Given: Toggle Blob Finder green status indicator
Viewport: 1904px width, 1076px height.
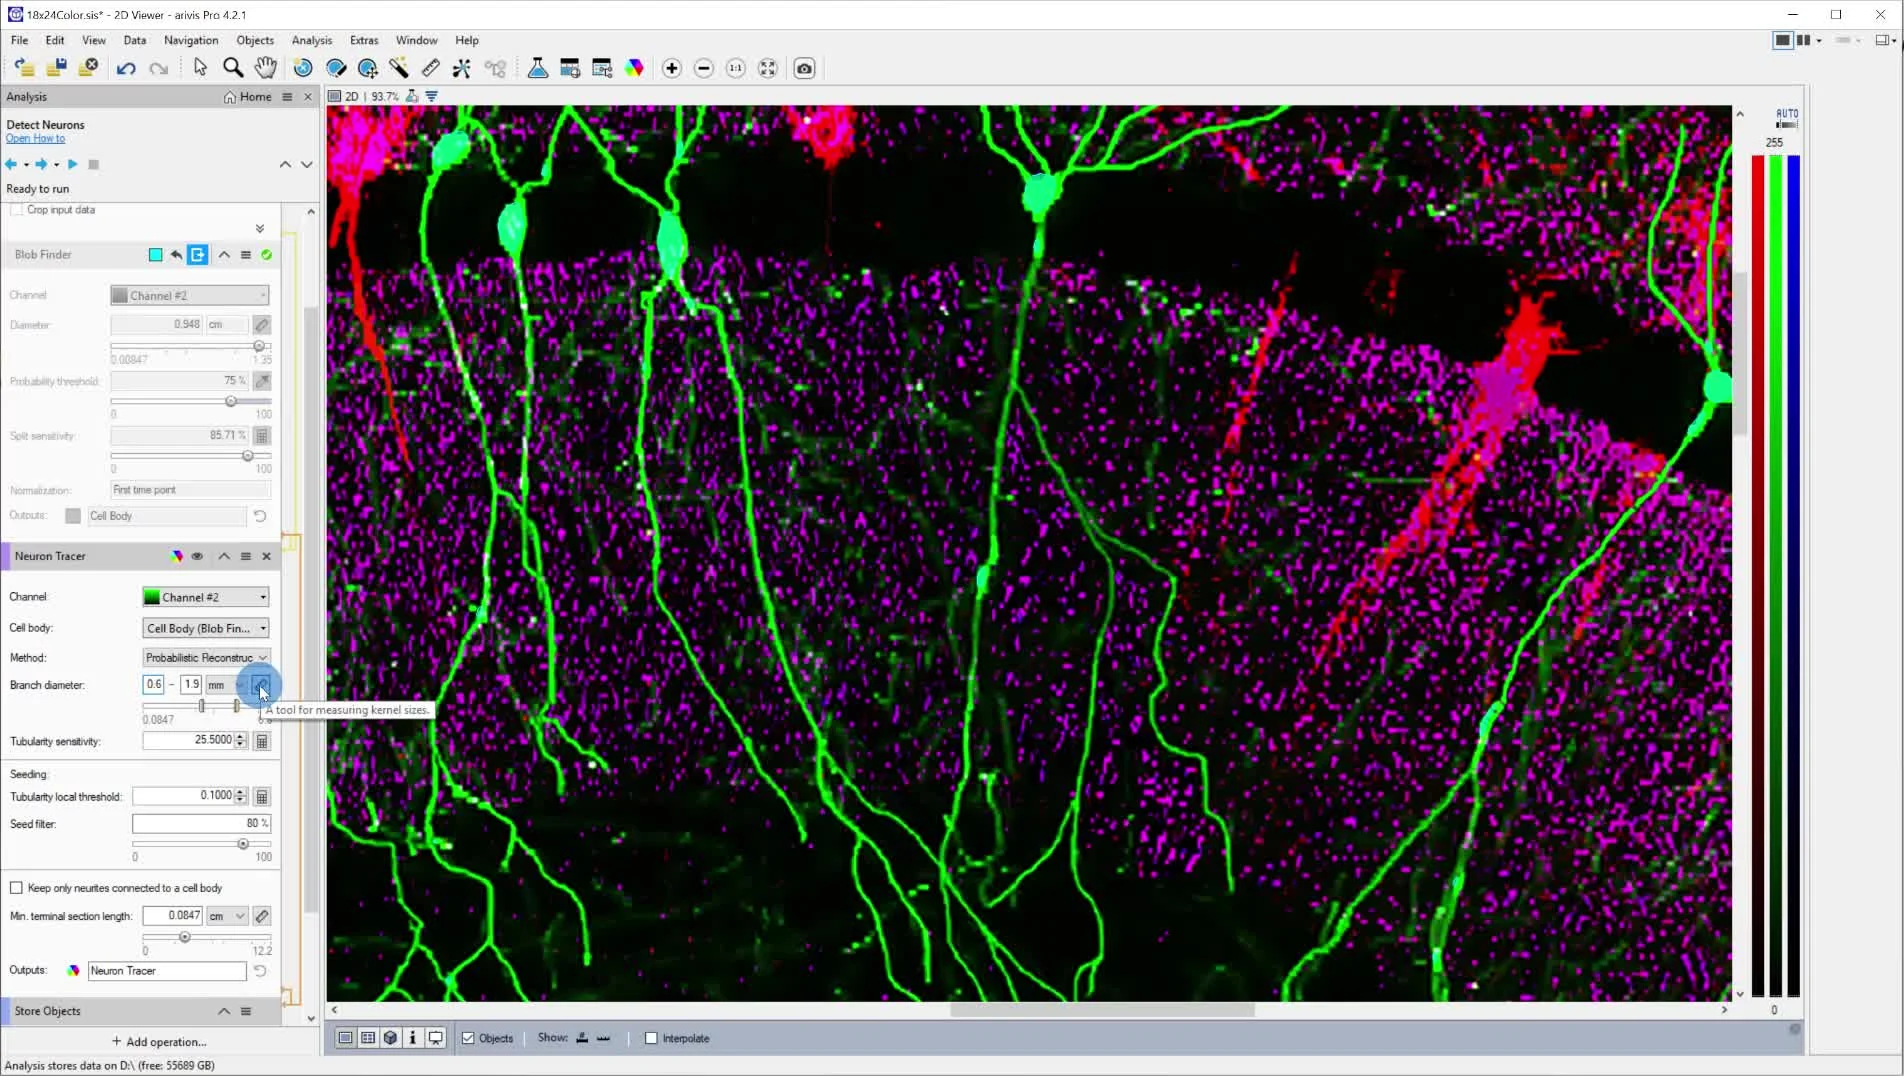Looking at the screenshot, I should pos(267,255).
